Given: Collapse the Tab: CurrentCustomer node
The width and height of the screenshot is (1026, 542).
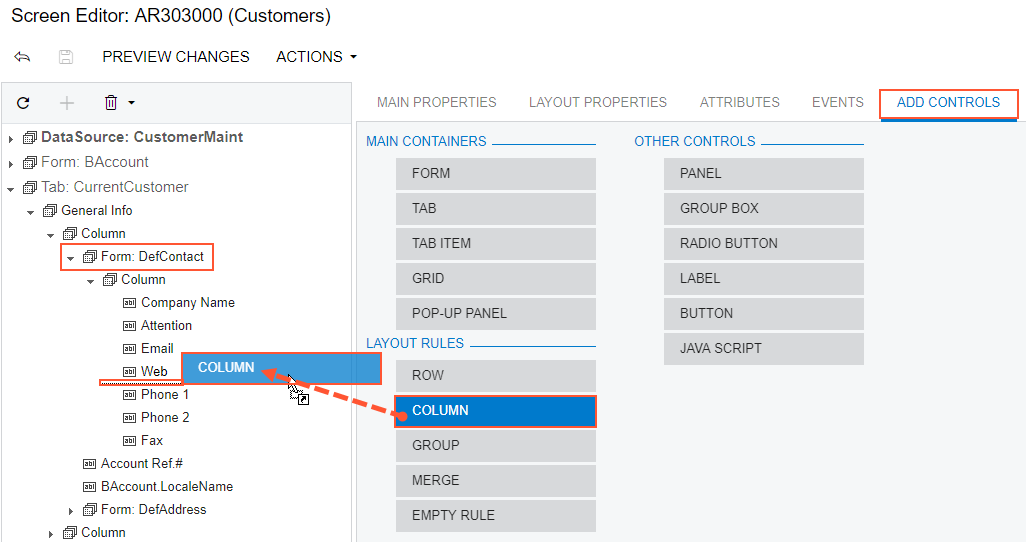Looking at the screenshot, I should click(x=11, y=188).
